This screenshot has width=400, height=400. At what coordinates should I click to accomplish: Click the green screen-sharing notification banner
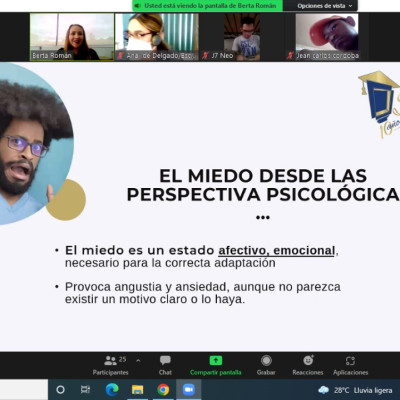pyautogui.click(x=207, y=6)
